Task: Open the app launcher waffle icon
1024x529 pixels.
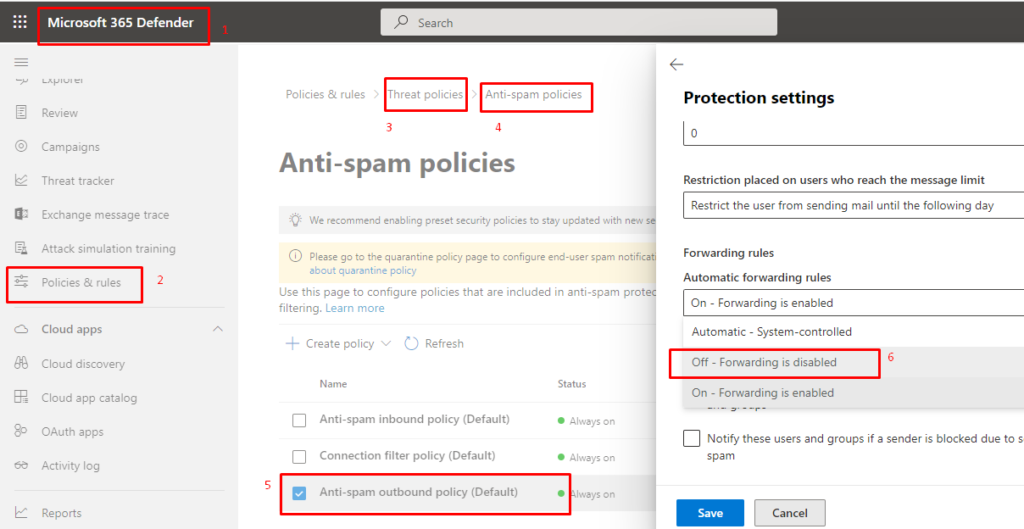Action: [20, 22]
